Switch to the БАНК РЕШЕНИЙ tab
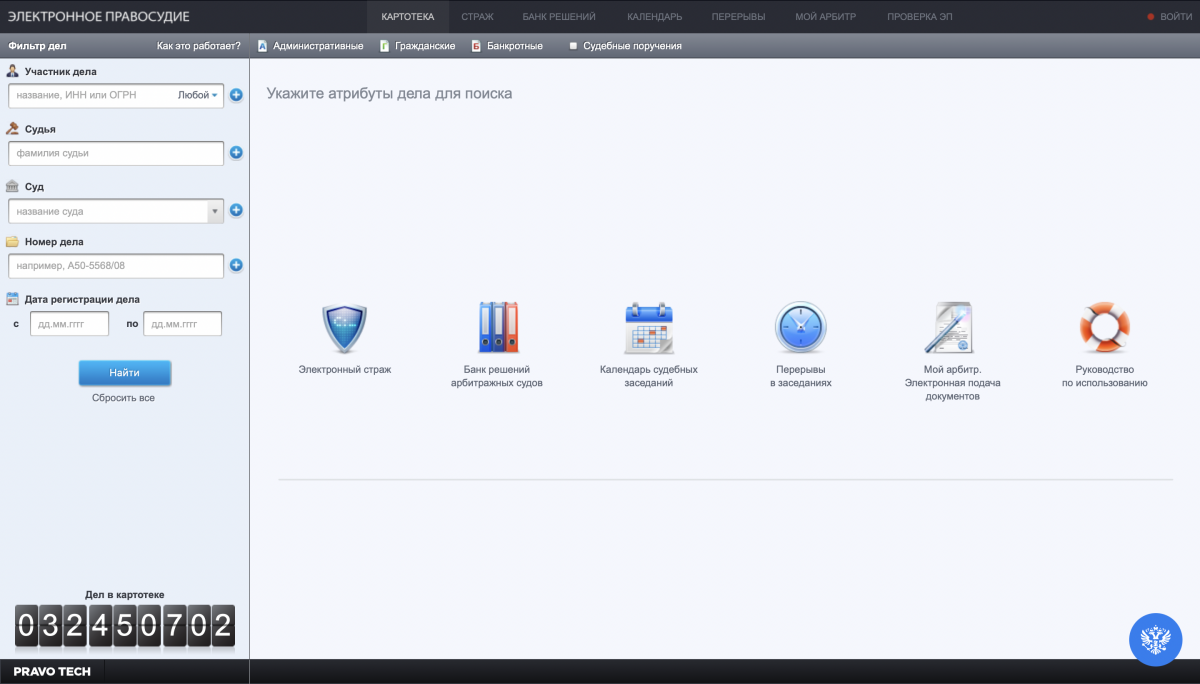 click(x=559, y=17)
